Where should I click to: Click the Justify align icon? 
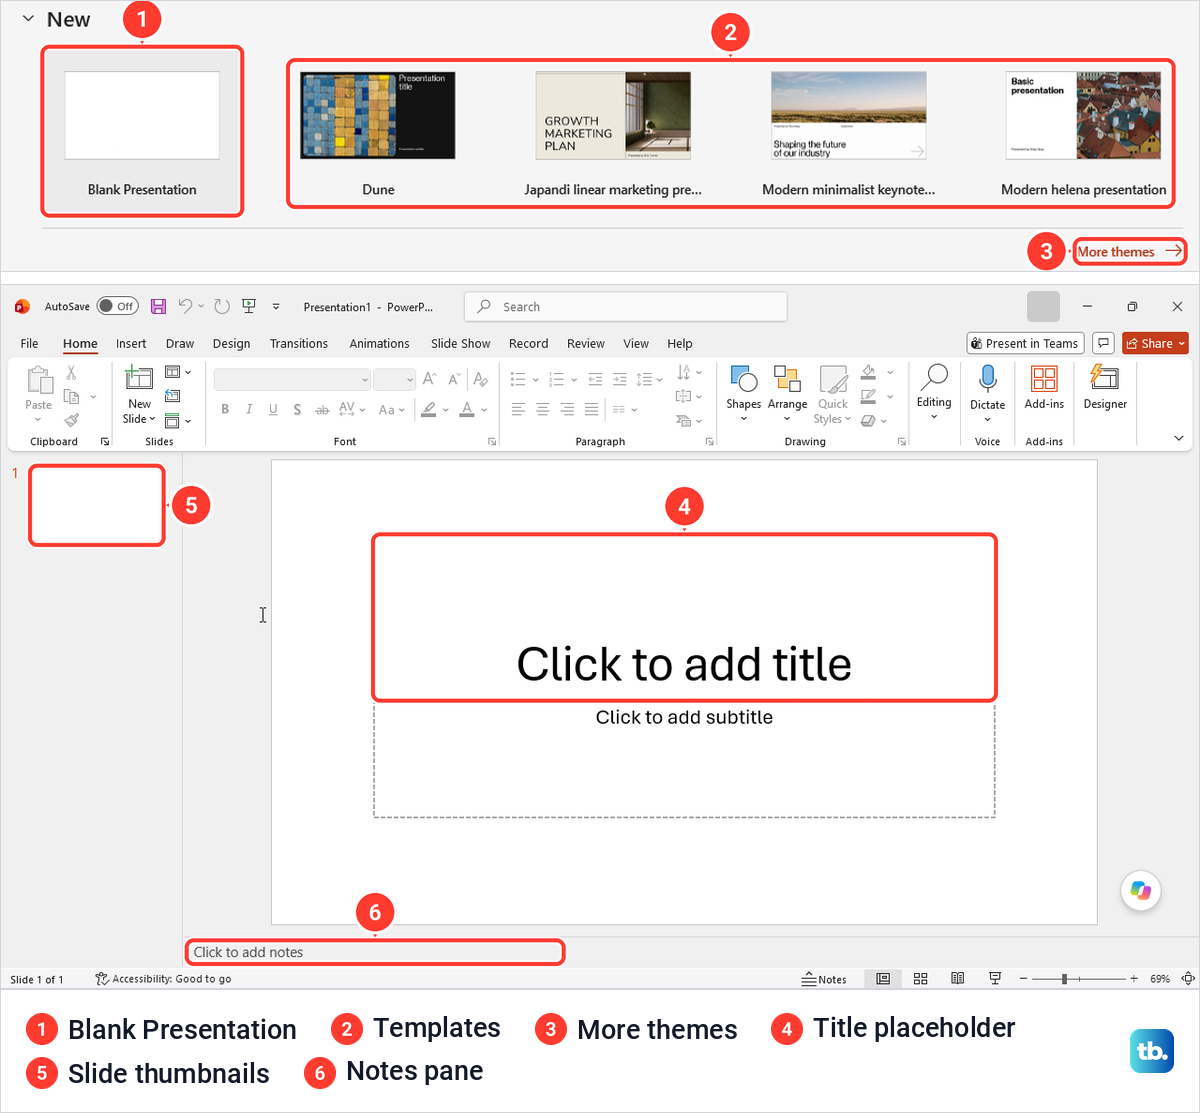point(591,409)
